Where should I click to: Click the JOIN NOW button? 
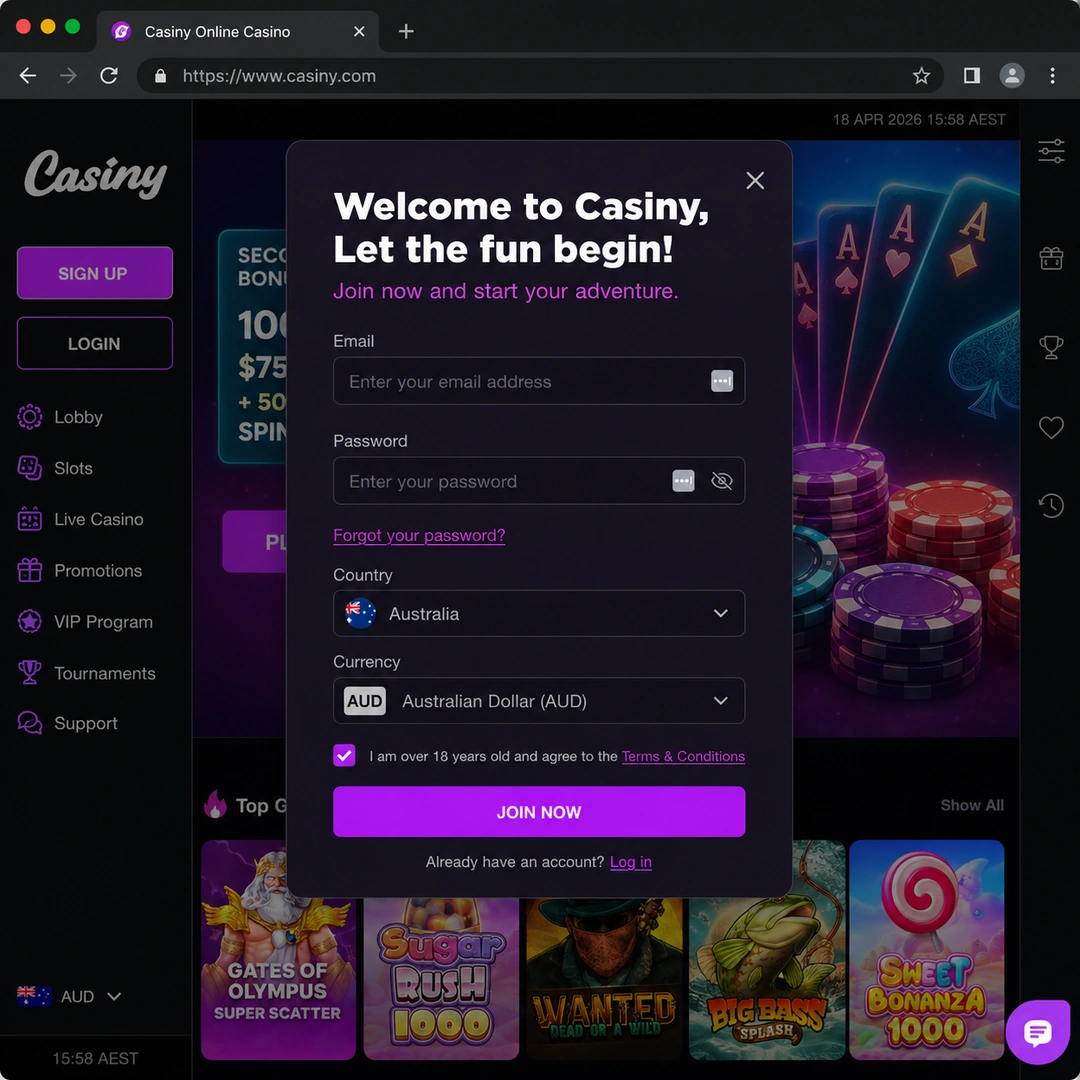(x=539, y=811)
